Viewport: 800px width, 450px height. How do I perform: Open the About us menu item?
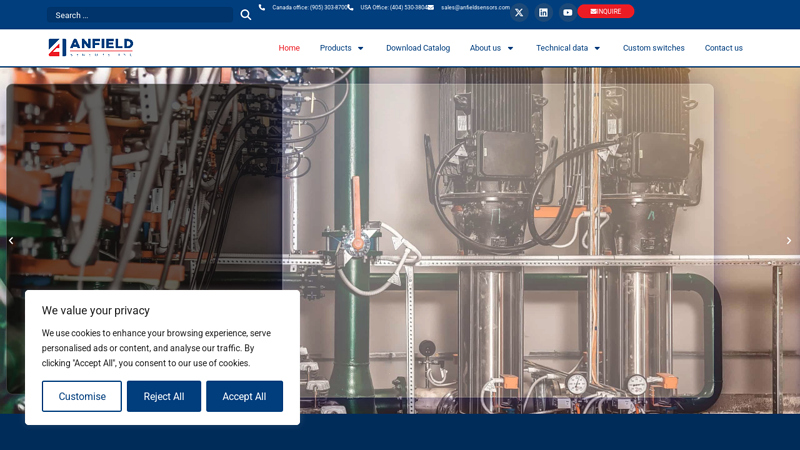(x=485, y=48)
